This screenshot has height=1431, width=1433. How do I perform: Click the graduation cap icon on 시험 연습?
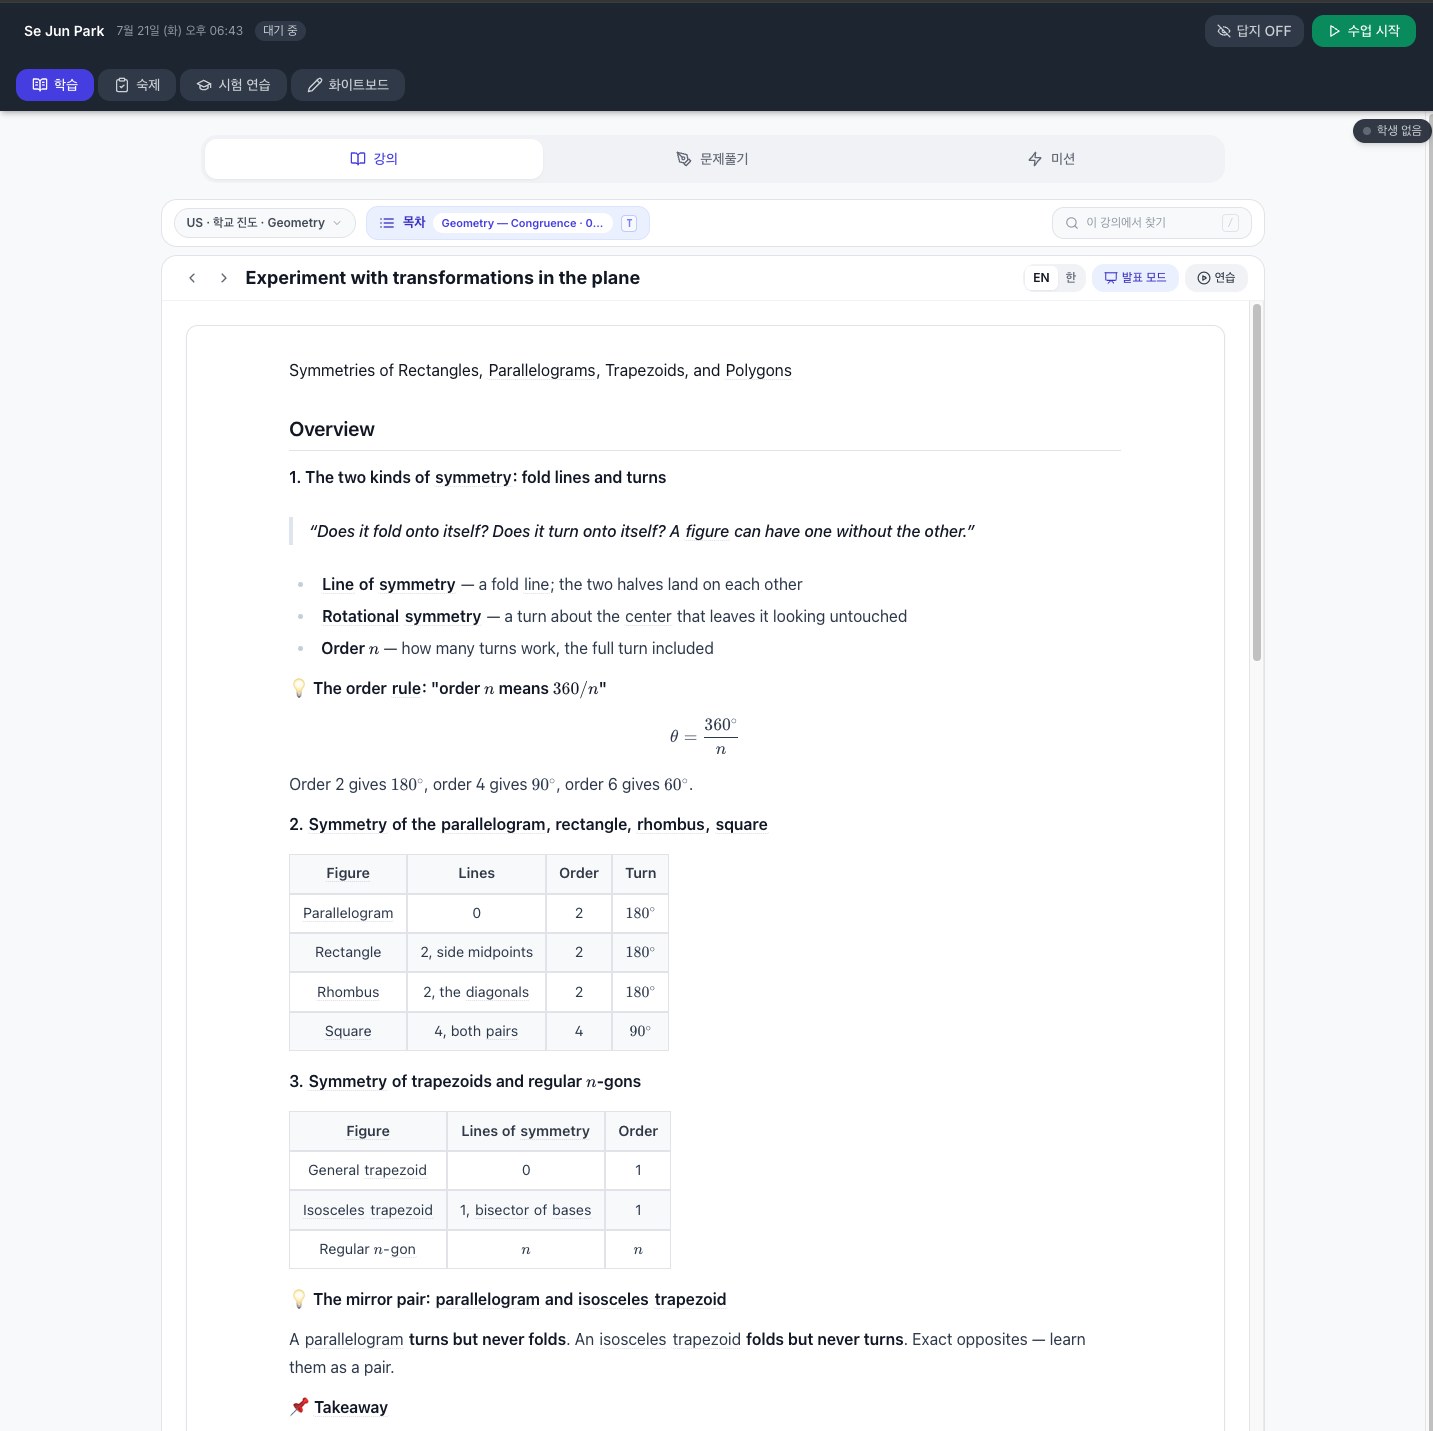204,85
